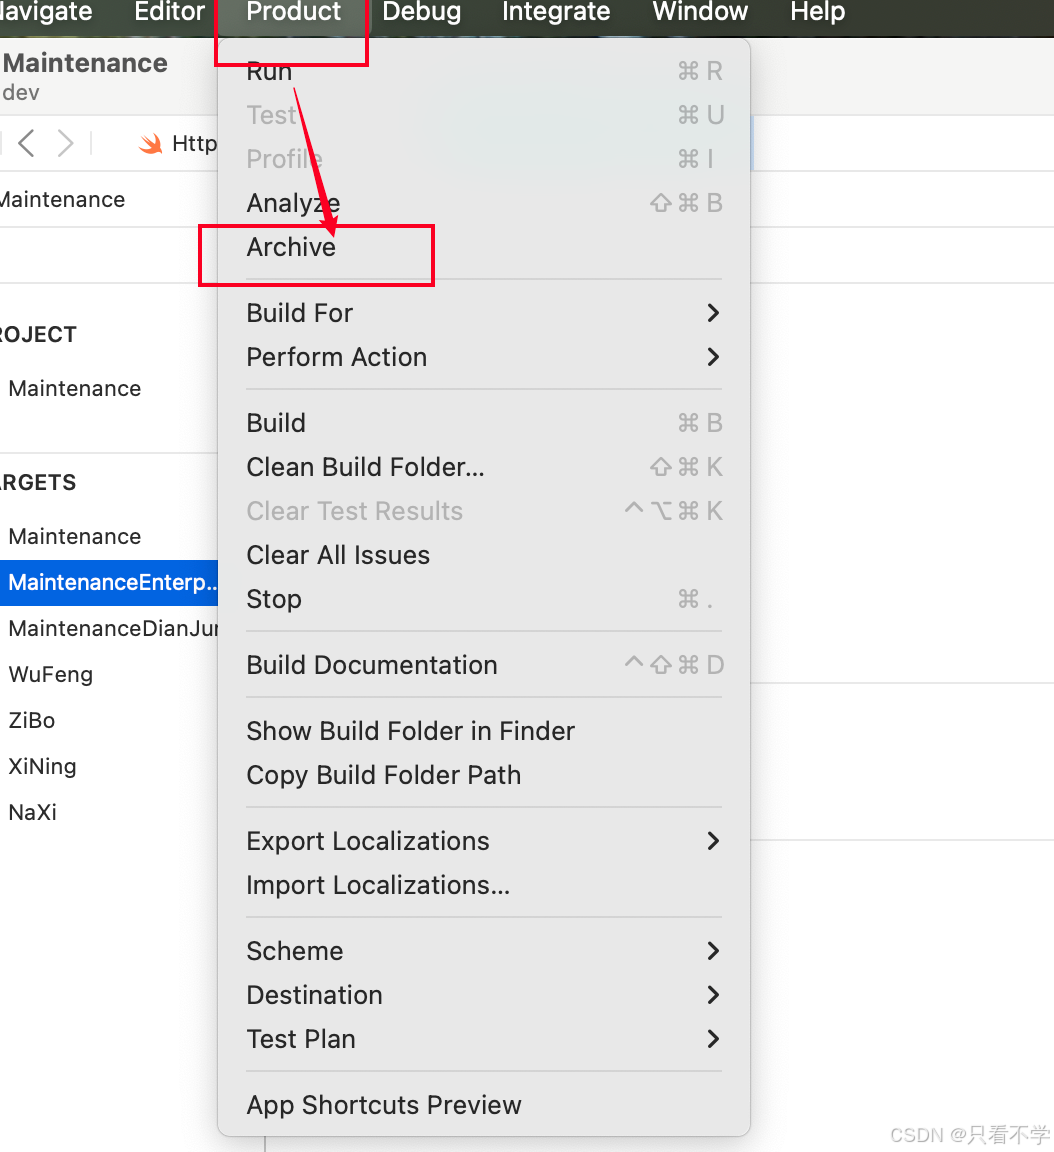Select Import Localizations…

(x=484, y=885)
